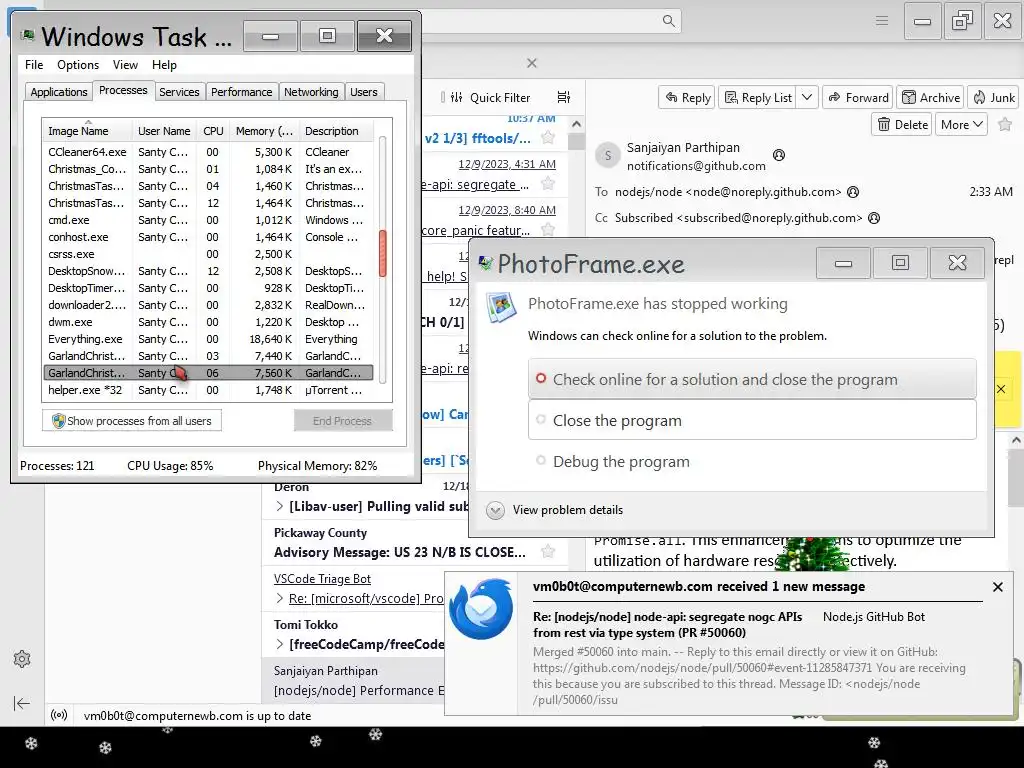
Task: Archive the open email message
Action: pos(931,97)
